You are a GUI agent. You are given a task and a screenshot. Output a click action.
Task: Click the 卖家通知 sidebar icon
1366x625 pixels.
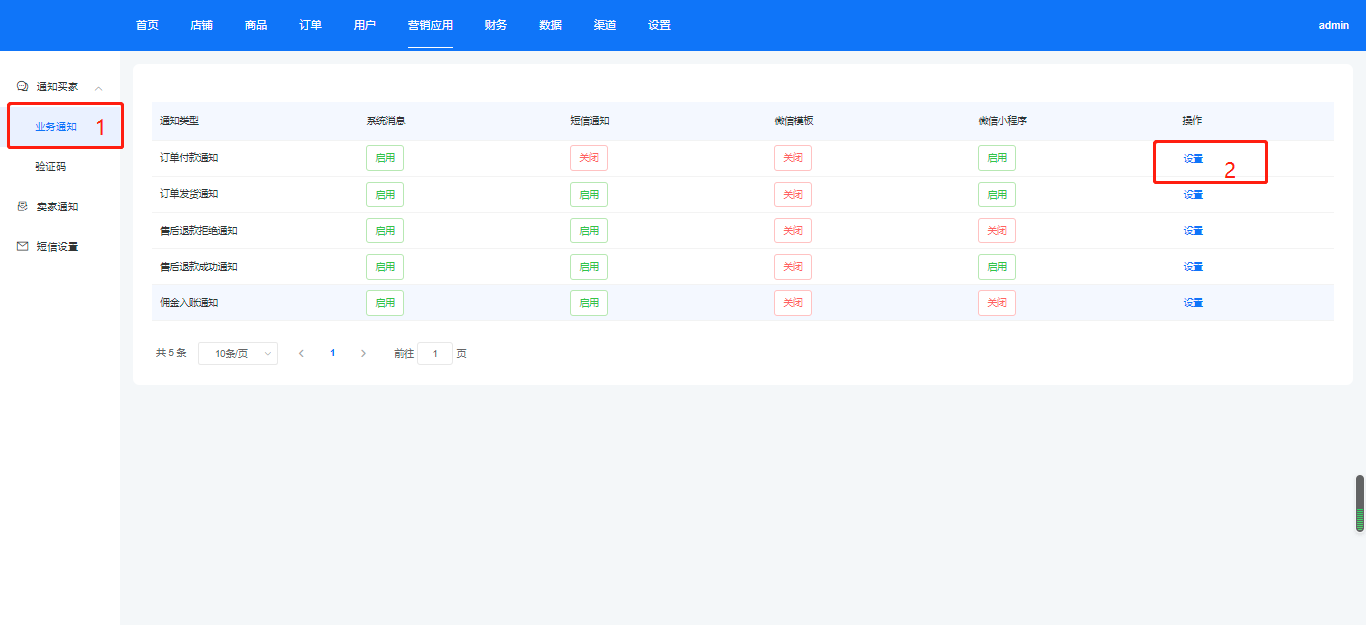23,207
